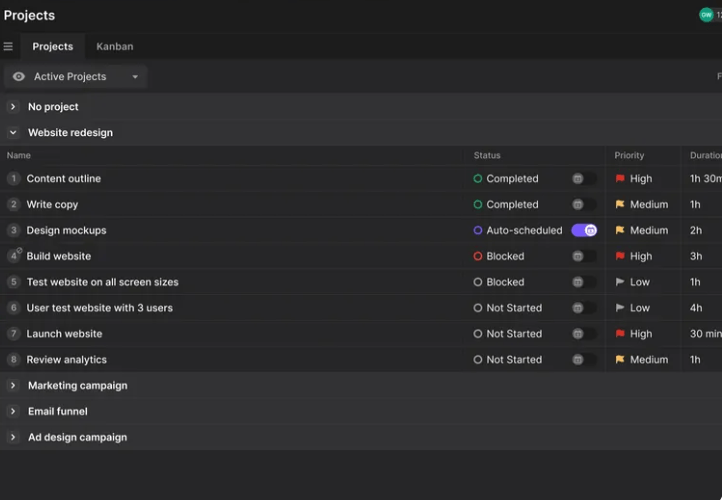Click the red High flag for Launch website
This screenshot has height=500, width=722.
620,334
